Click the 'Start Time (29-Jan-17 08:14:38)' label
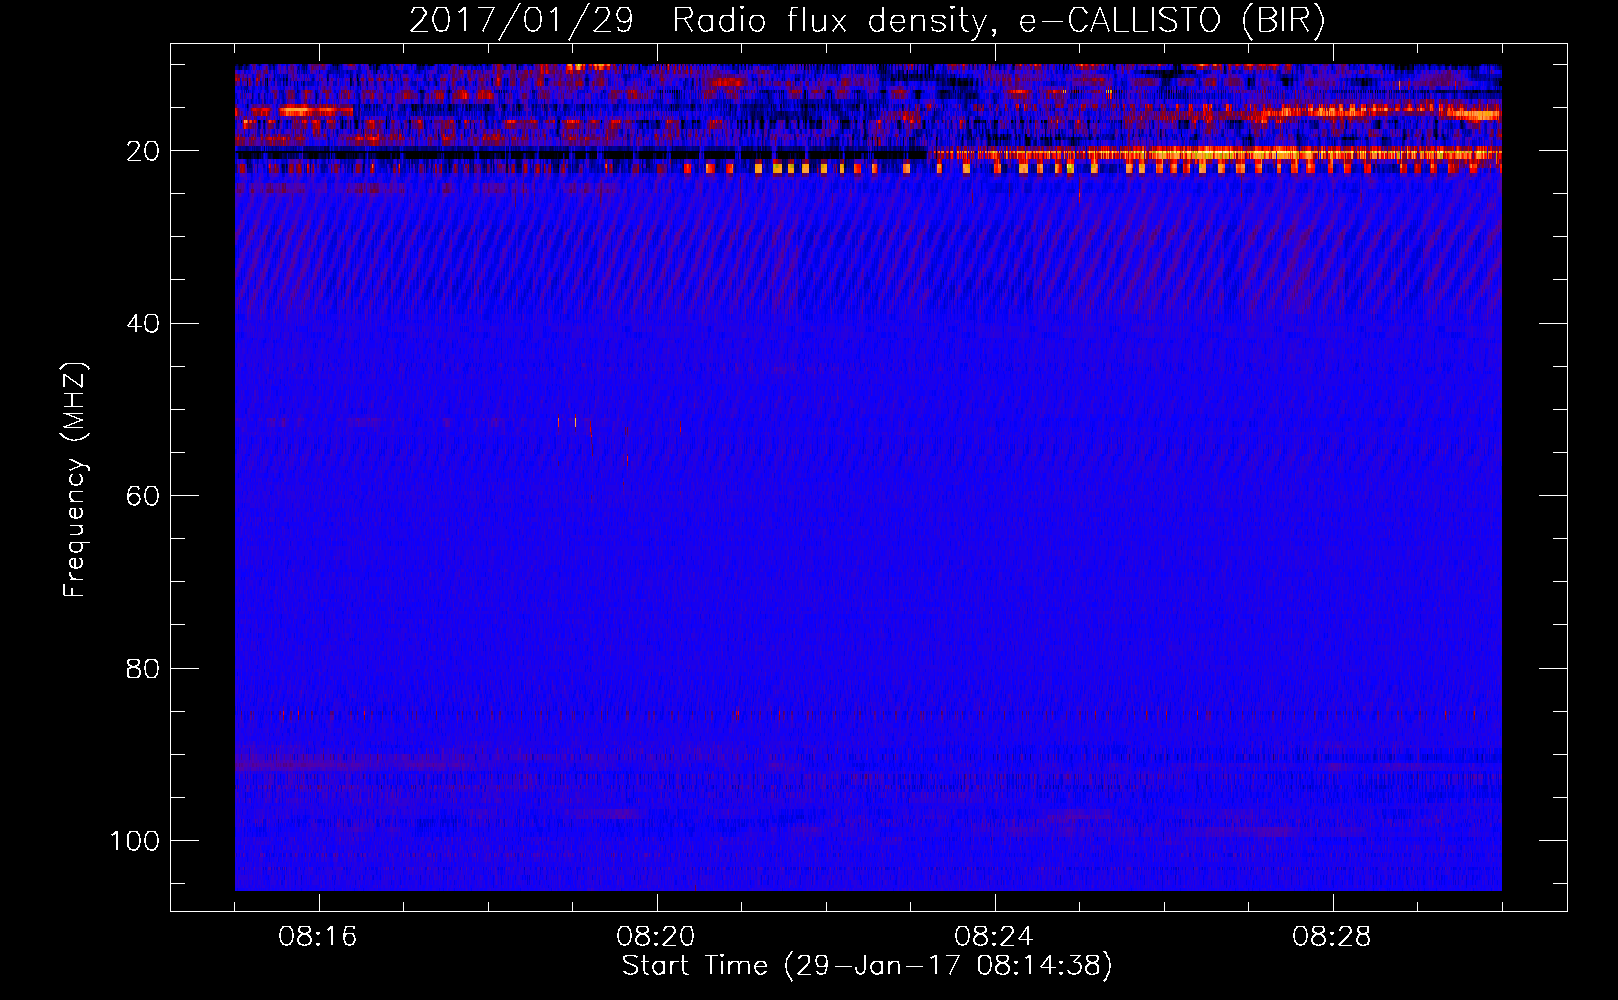This screenshot has width=1618, height=1000. tap(867, 966)
